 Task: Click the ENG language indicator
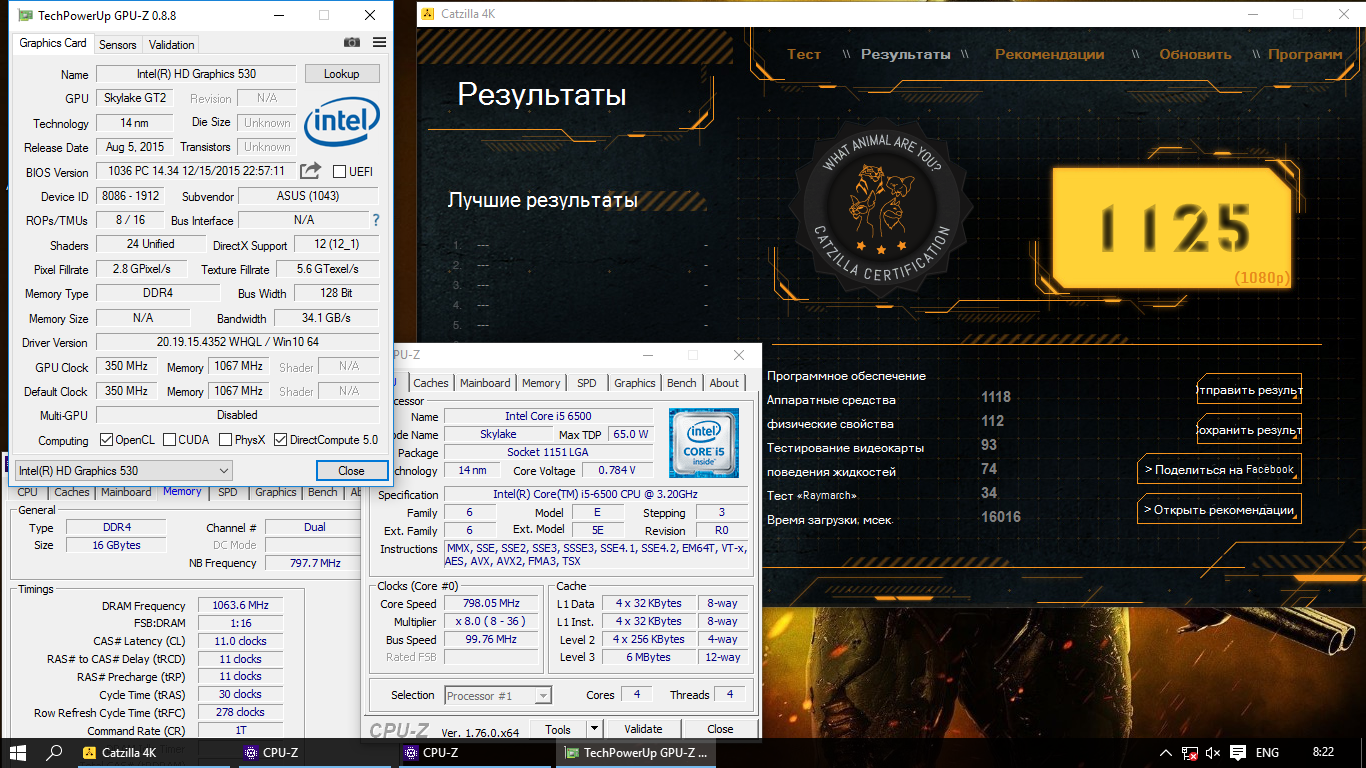(x=1267, y=753)
